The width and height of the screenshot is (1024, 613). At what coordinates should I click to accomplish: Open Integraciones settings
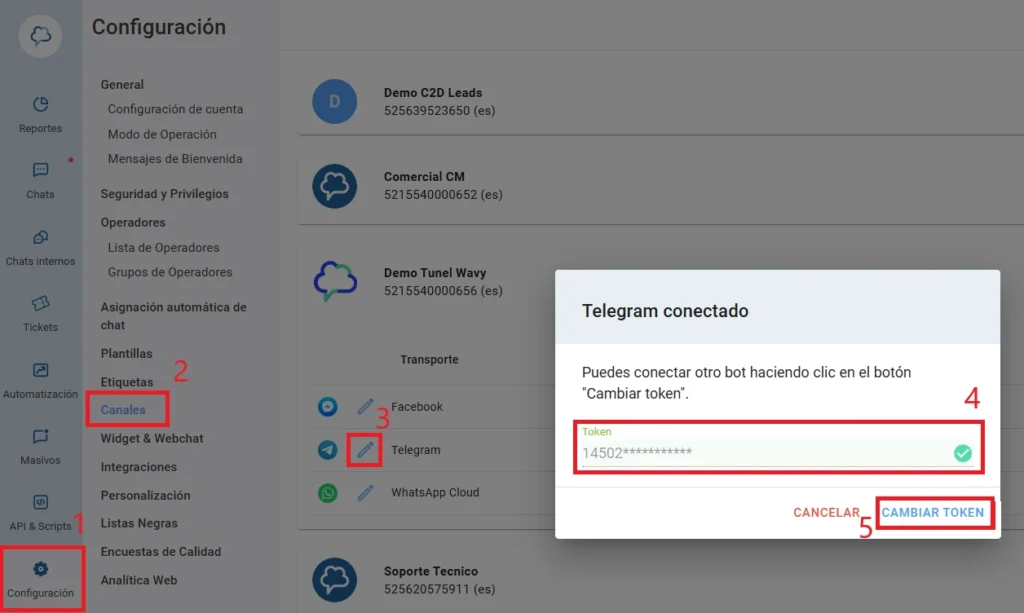coord(138,467)
